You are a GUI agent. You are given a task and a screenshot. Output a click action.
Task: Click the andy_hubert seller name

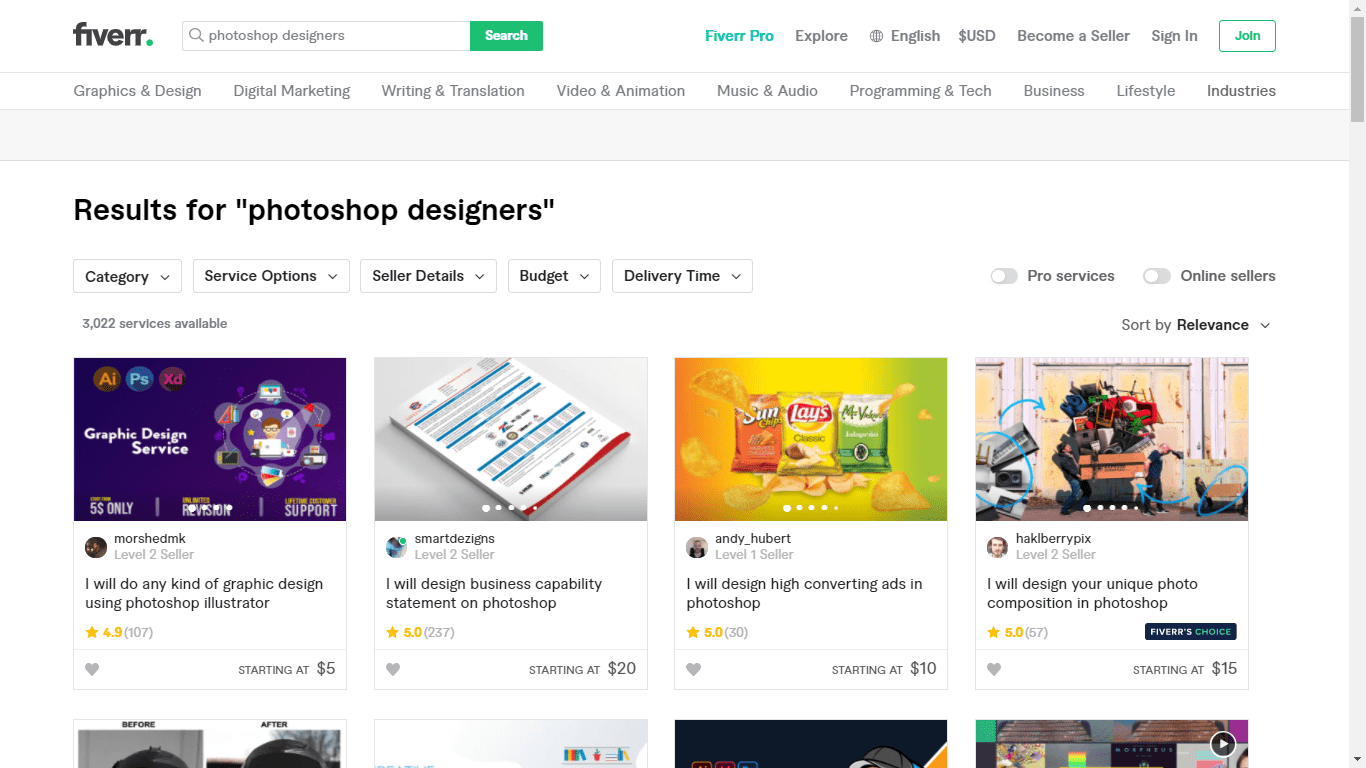[753, 539]
